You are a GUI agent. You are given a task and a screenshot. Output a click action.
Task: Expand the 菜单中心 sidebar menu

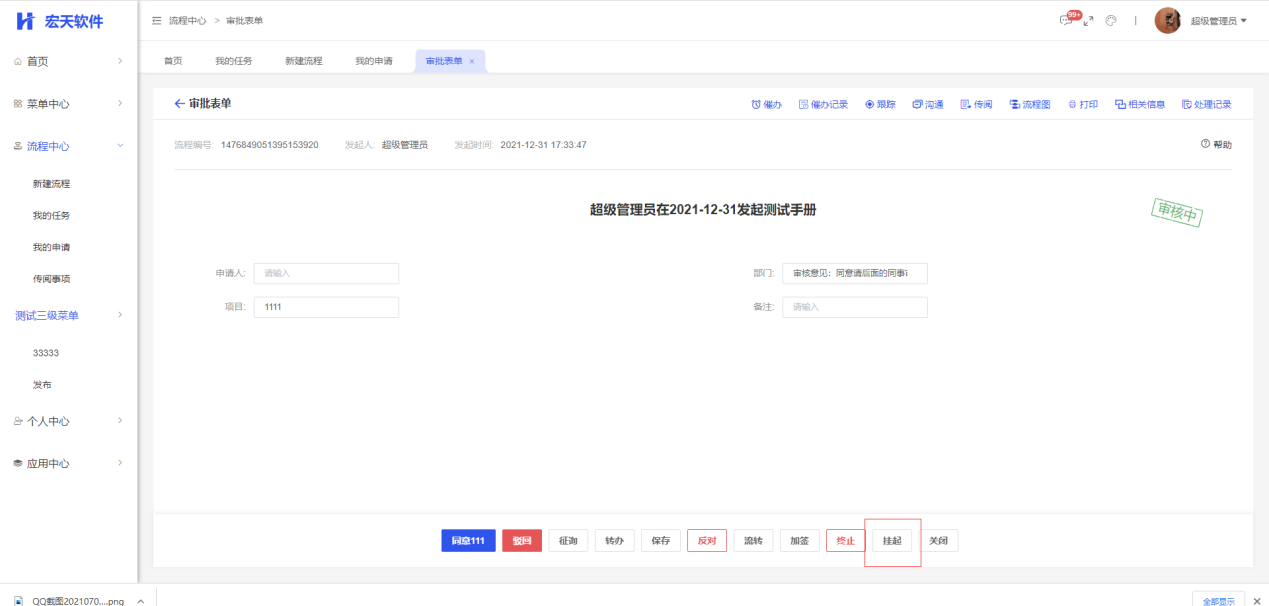120,104
